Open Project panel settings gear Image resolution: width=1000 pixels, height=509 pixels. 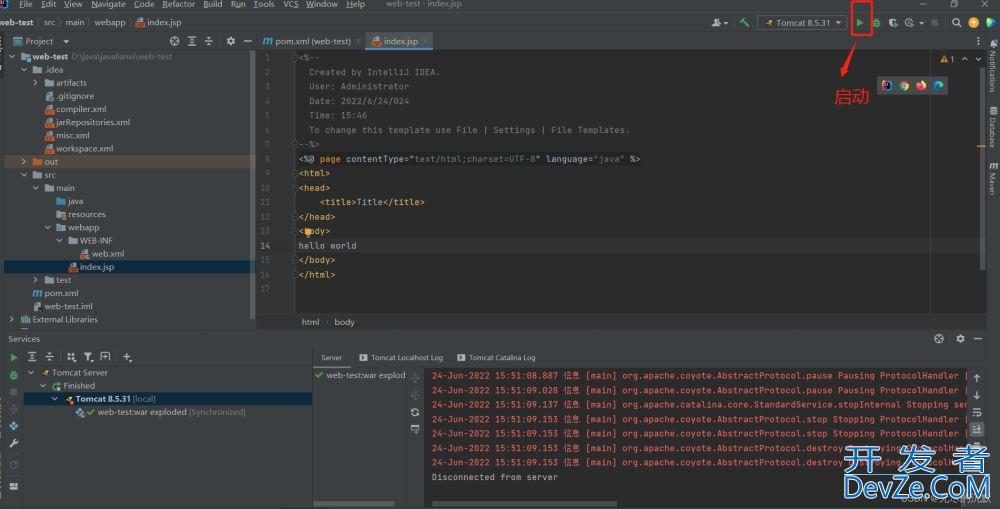click(x=230, y=41)
